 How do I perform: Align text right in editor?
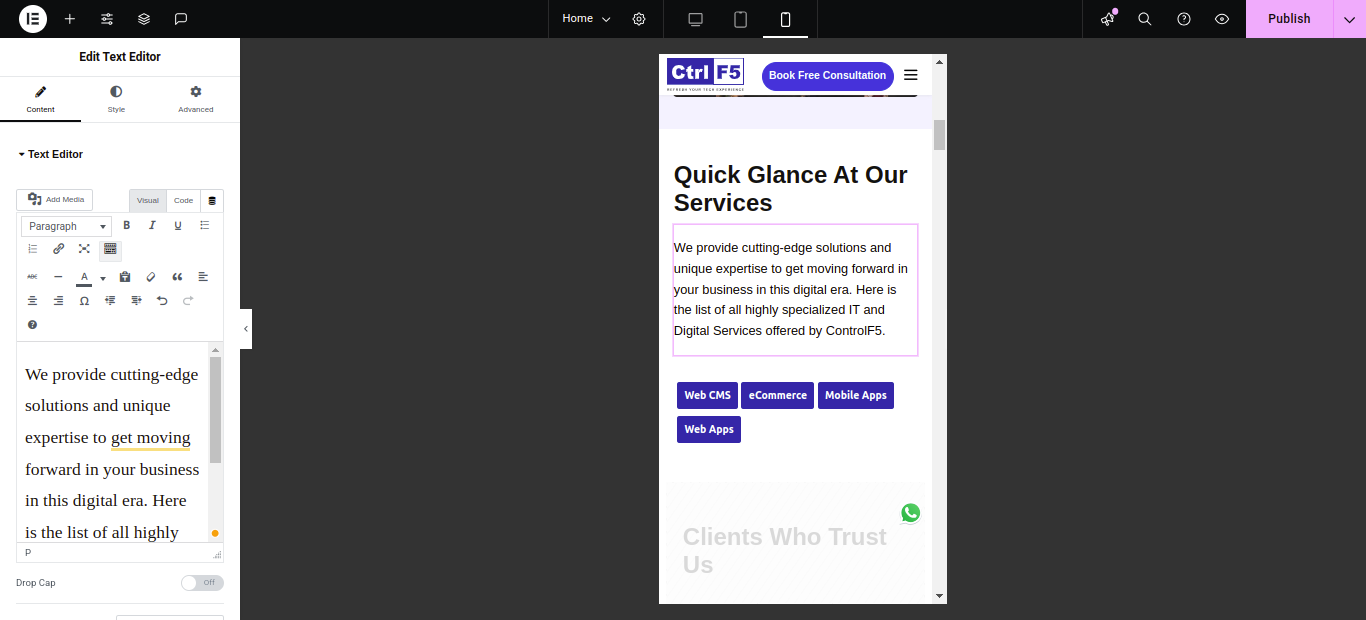click(58, 300)
